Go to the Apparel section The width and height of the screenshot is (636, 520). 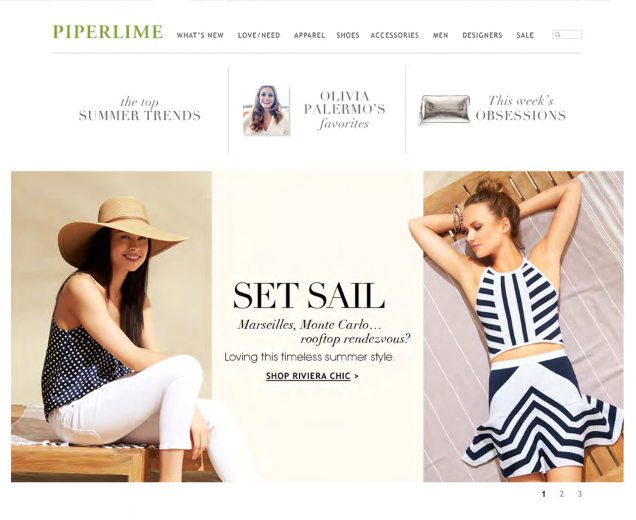pyautogui.click(x=309, y=35)
